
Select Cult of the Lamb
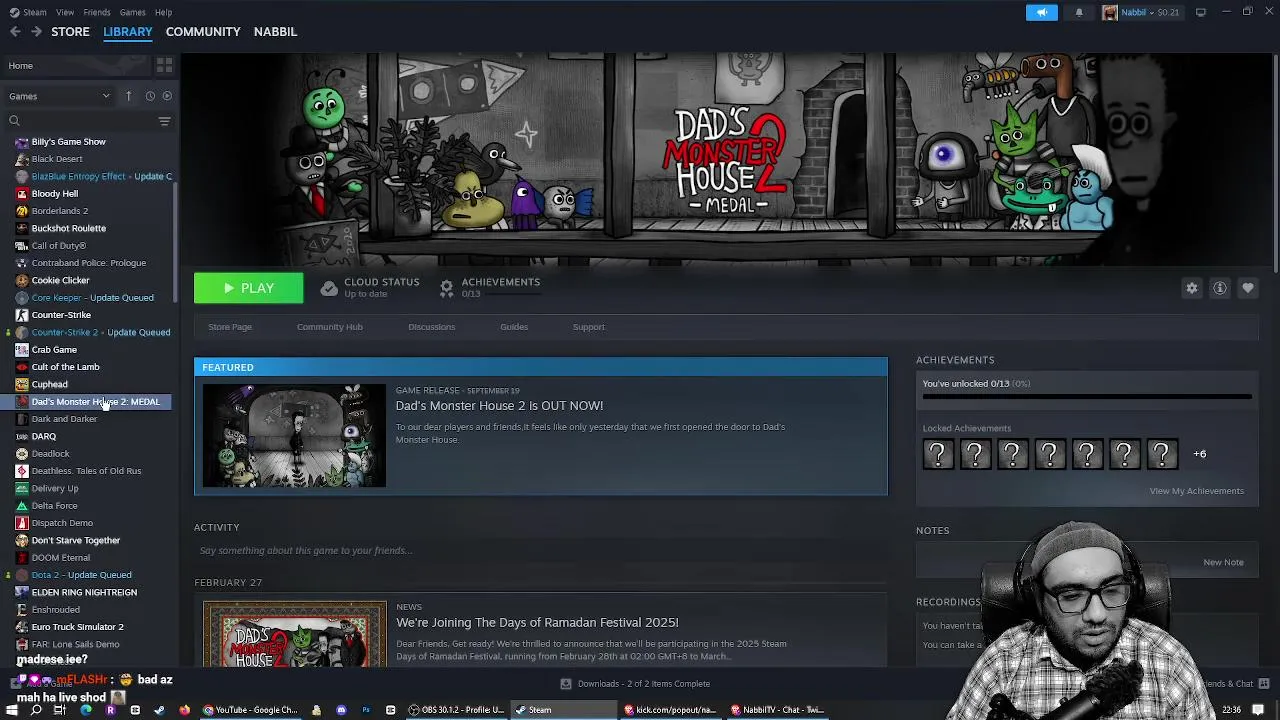pyautogui.click(x=65, y=367)
